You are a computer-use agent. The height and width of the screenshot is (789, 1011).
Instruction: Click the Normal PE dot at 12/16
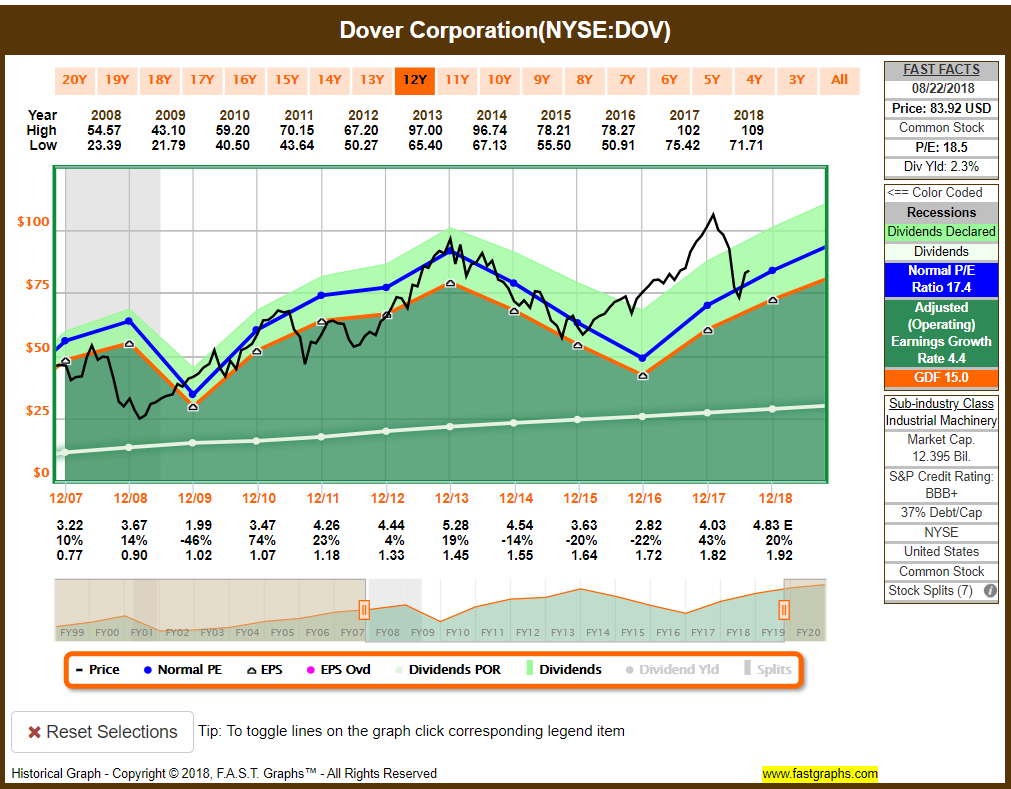point(643,358)
